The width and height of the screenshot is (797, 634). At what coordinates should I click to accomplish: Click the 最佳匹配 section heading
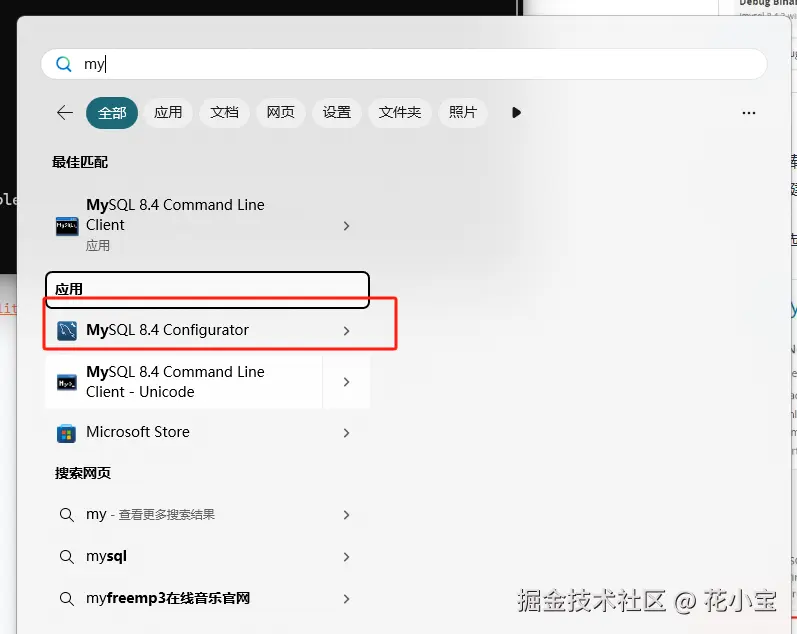[x=80, y=162]
